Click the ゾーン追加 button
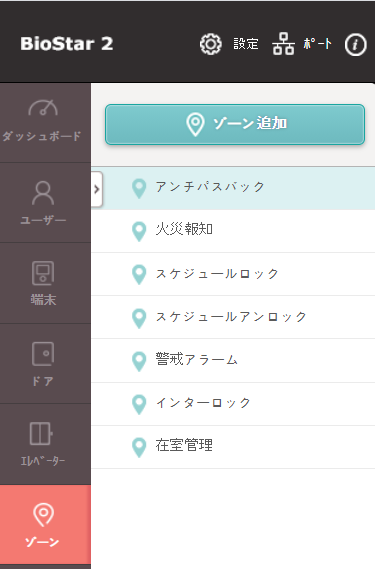 click(x=235, y=124)
